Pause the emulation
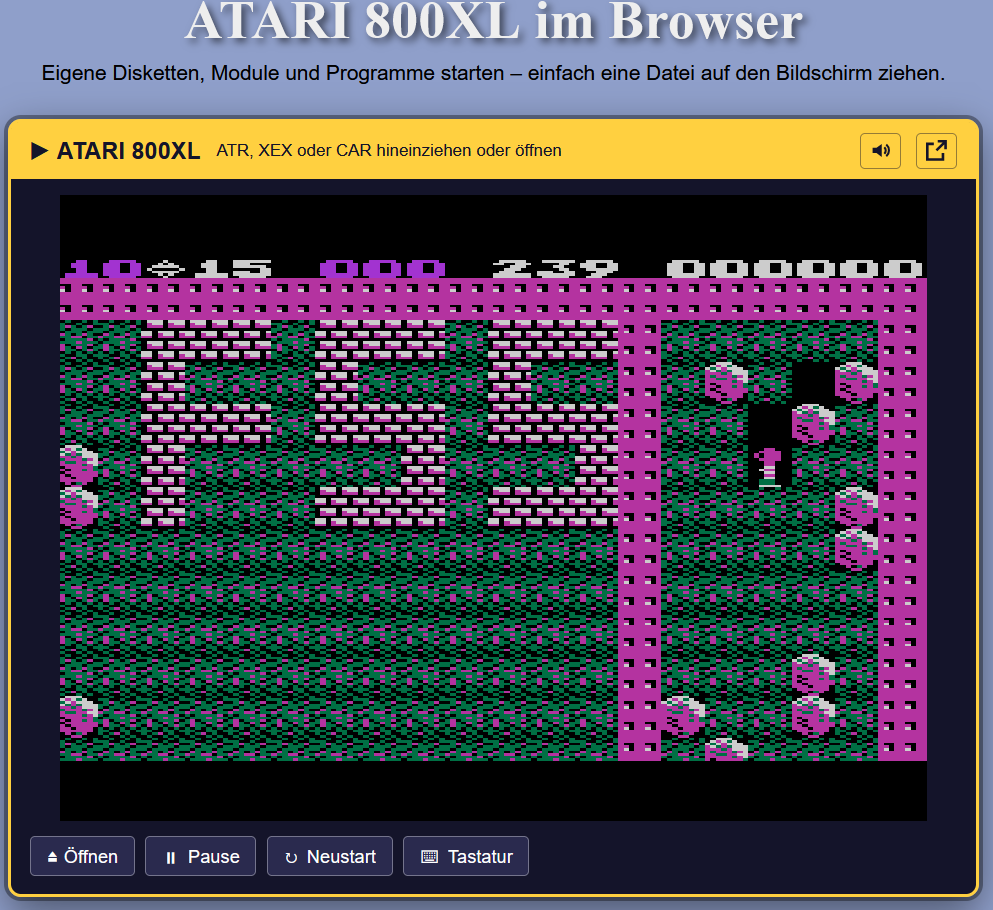Image resolution: width=993 pixels, height=910 pixels. [x=200, y=856]
